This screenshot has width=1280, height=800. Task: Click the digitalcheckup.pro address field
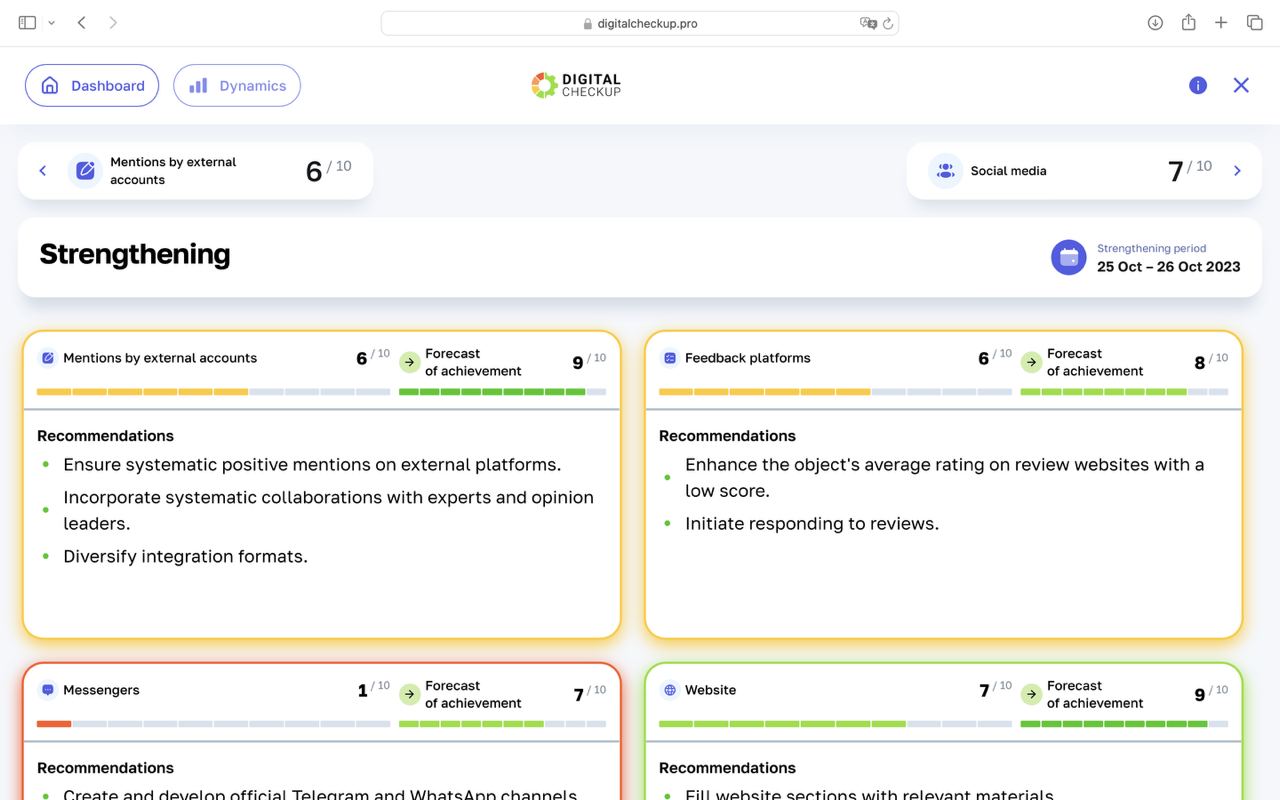(x=640, y=23)
